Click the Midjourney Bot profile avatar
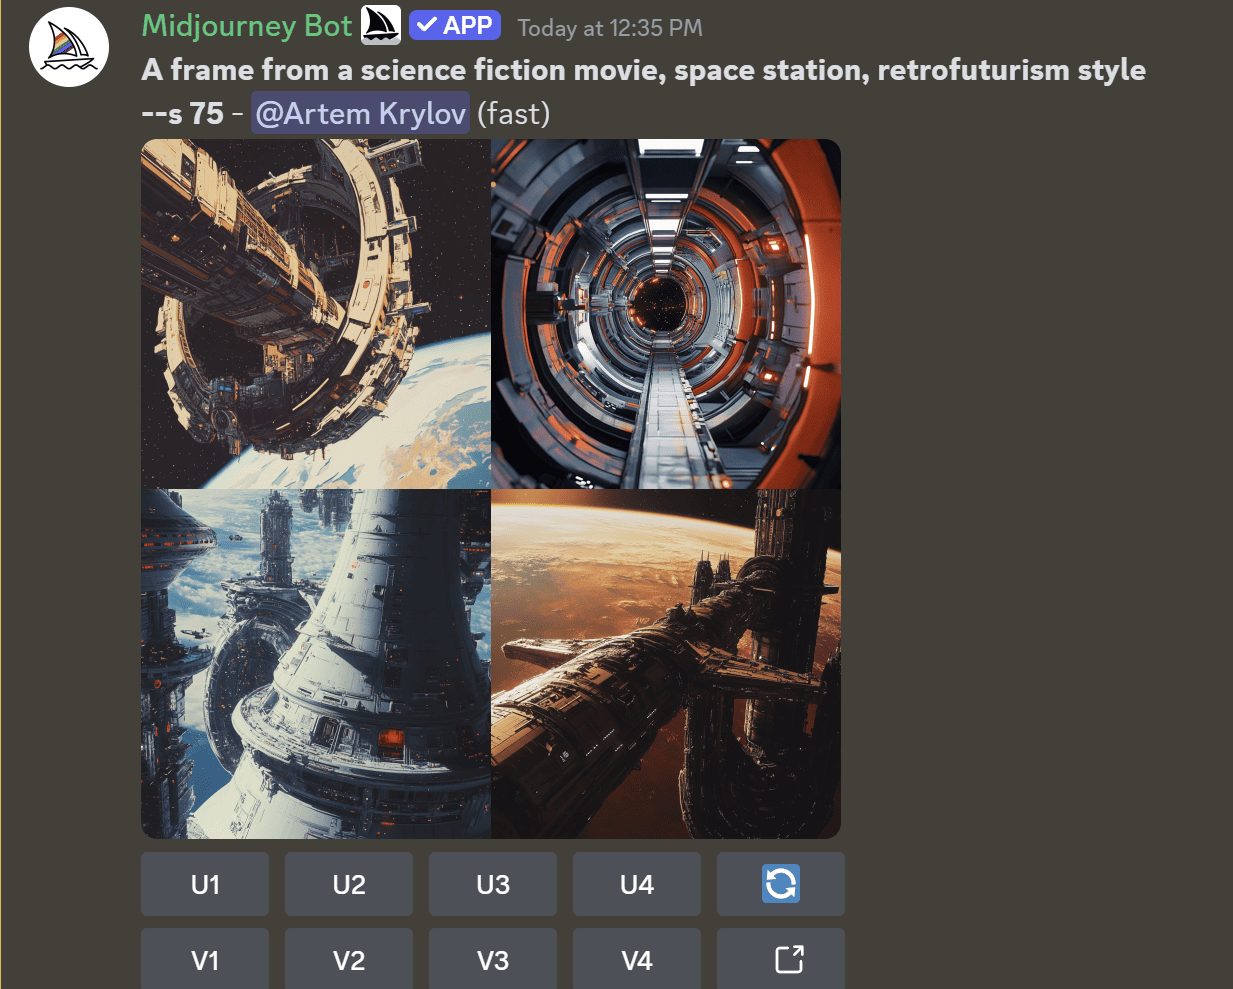 (x=69, y=47)
